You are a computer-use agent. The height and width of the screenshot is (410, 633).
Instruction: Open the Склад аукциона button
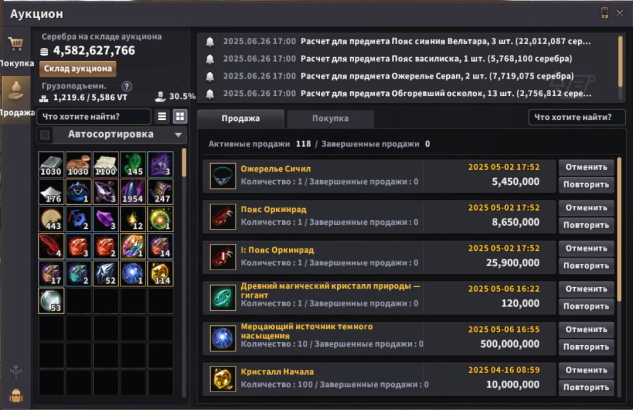[78, 69]
